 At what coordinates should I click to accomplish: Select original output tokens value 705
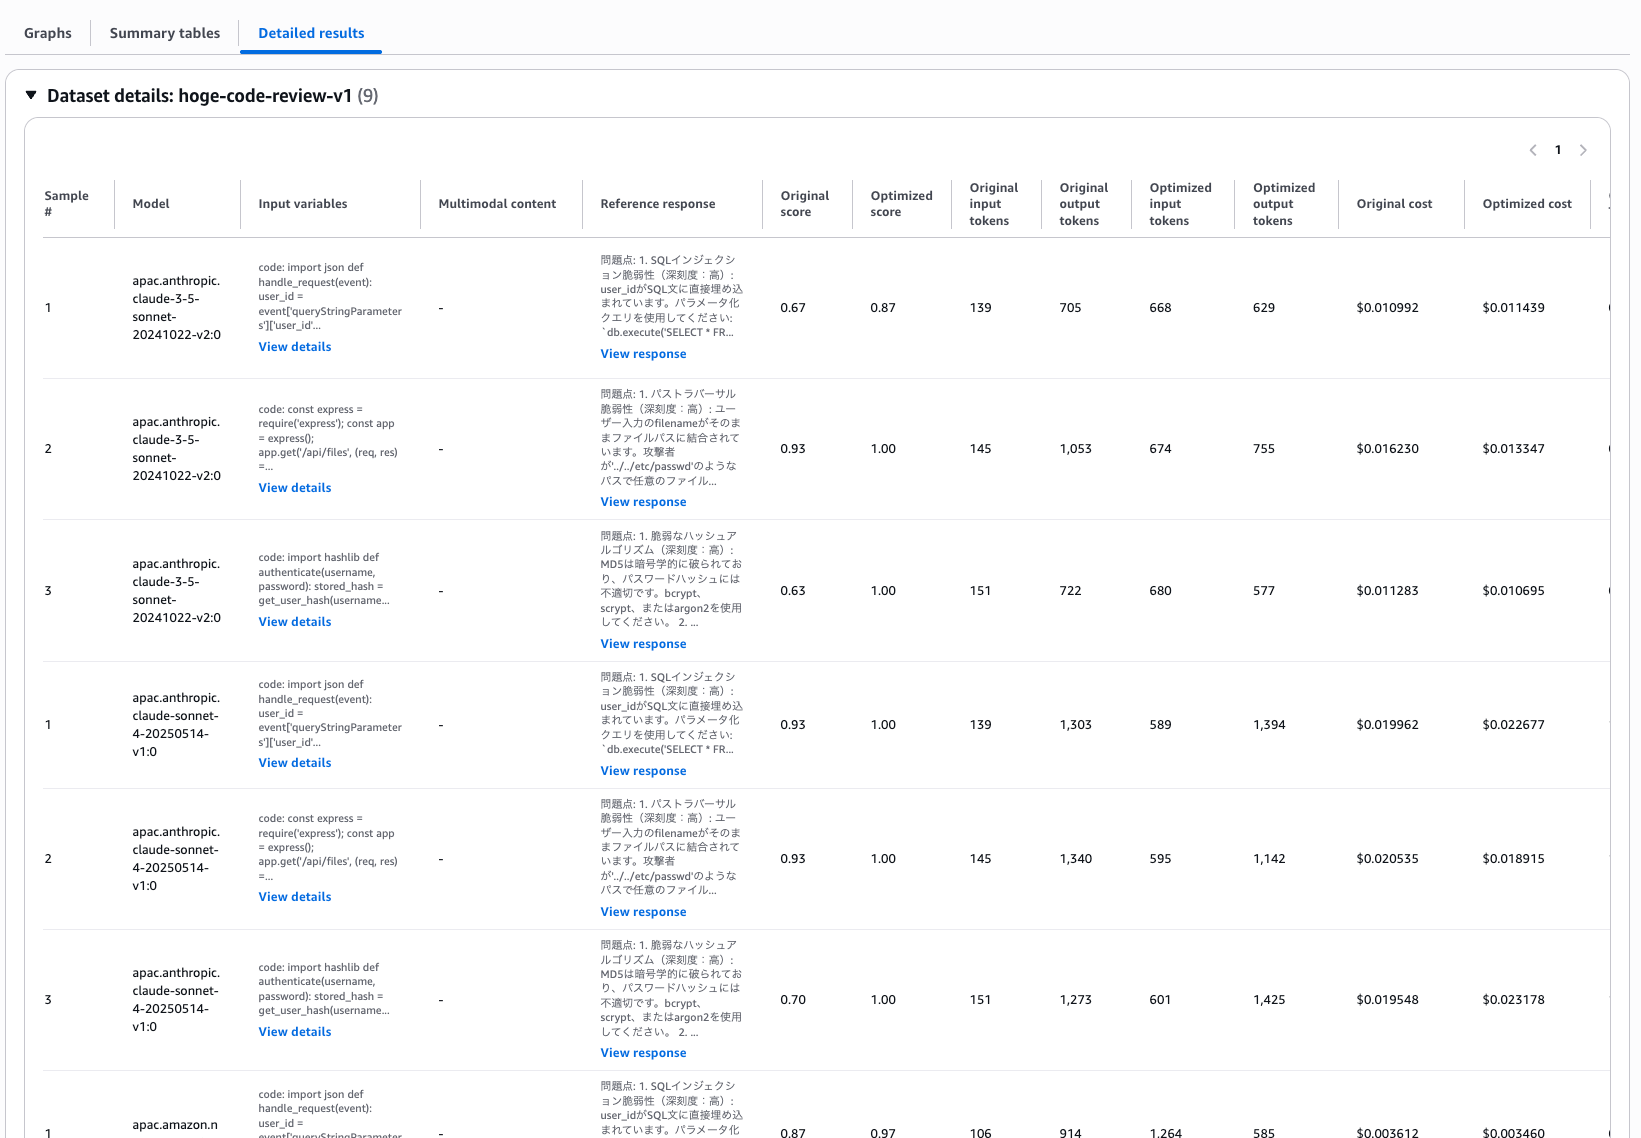click(1070, 308)
